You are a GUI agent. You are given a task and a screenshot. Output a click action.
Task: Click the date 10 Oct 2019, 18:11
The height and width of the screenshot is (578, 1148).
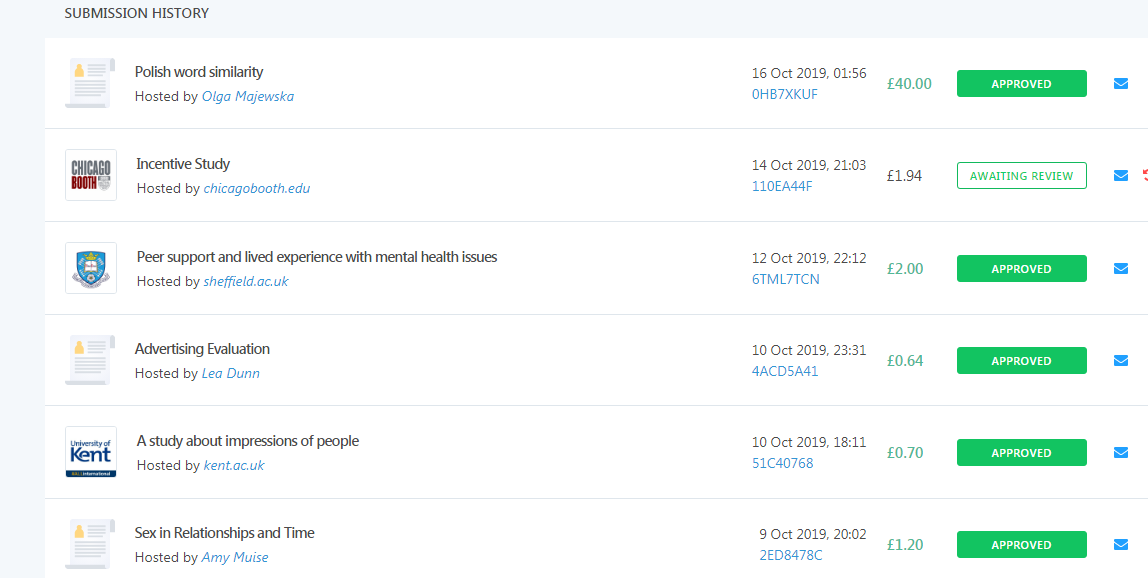click(809, 442)
